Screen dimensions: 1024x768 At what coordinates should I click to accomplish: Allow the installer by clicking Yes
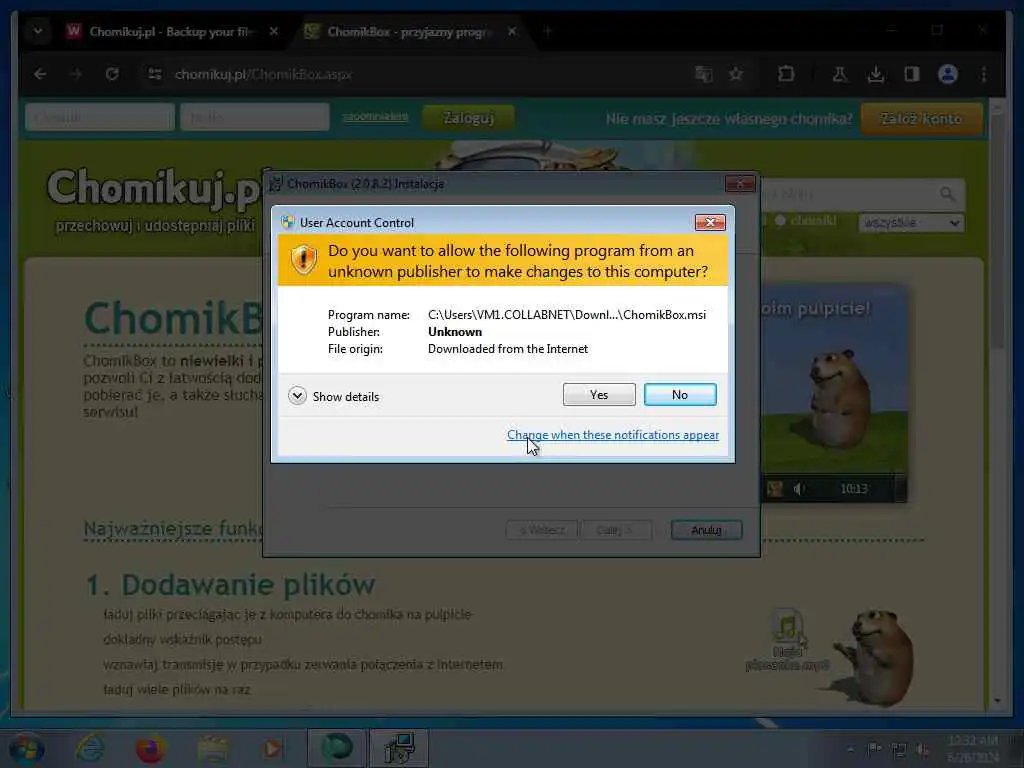click(599, 394)
